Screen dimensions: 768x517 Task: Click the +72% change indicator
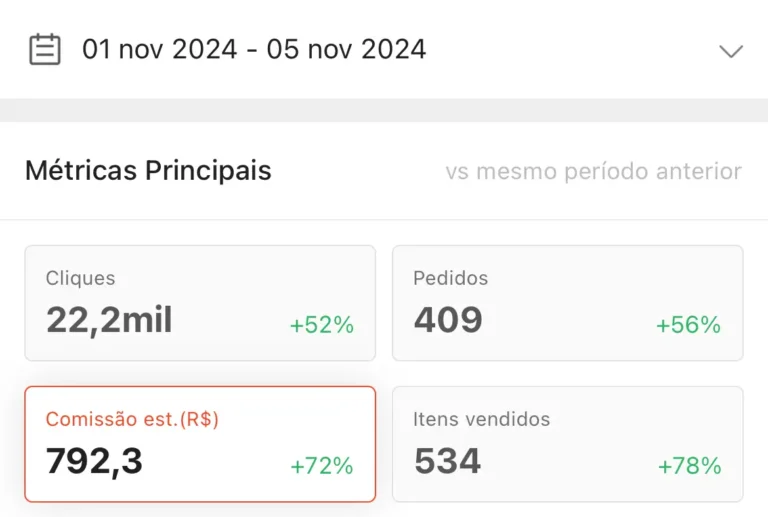321,466
